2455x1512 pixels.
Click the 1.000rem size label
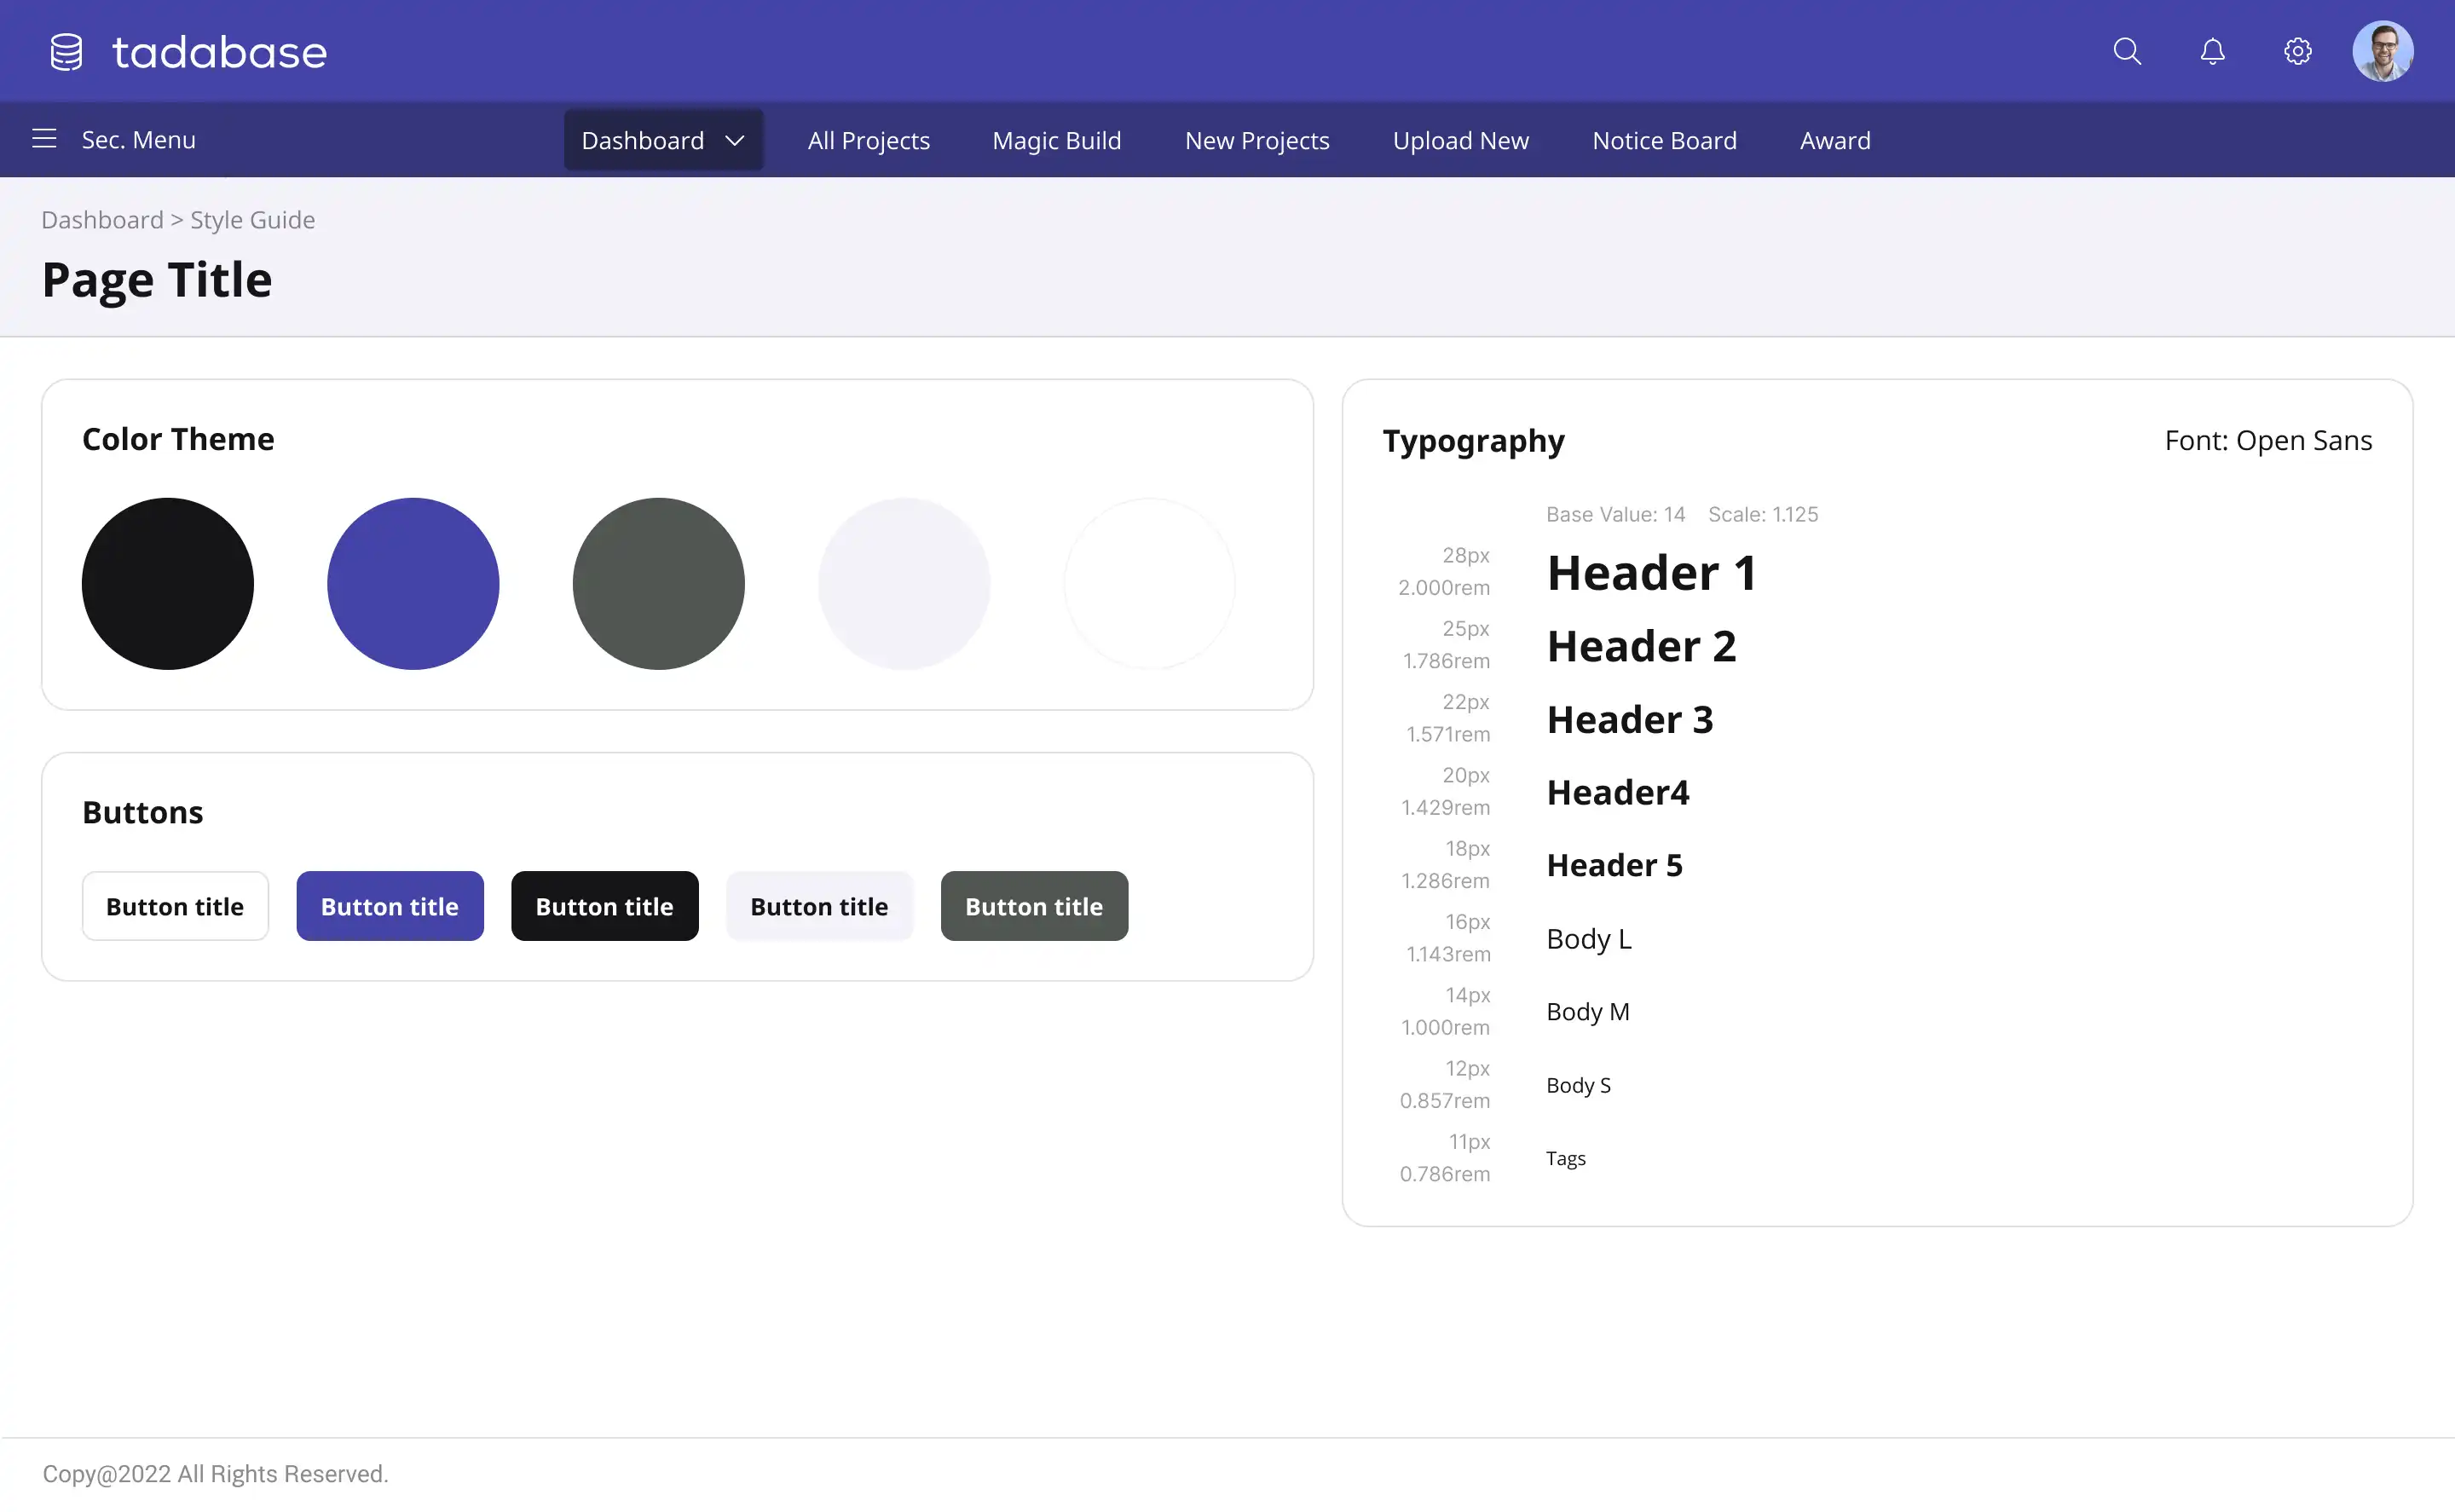pyautogui.click(x=1445, y=1027)
